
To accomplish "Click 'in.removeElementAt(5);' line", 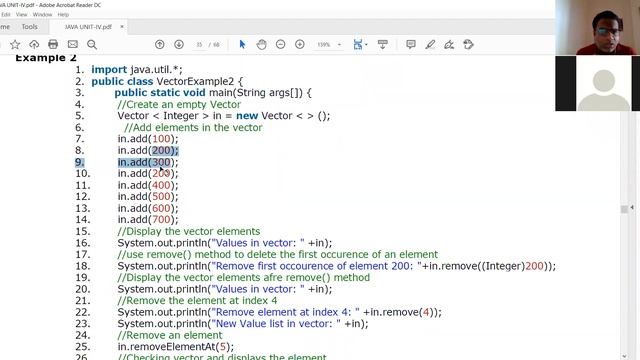I will pos(176,347).
